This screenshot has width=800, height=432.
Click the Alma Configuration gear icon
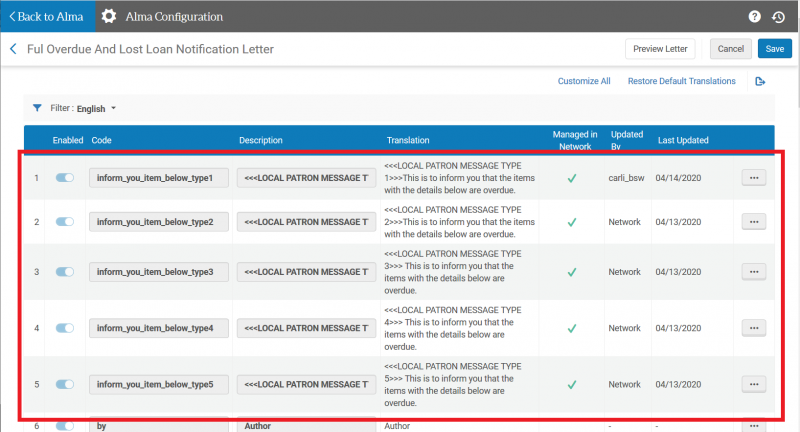(109, 16)
